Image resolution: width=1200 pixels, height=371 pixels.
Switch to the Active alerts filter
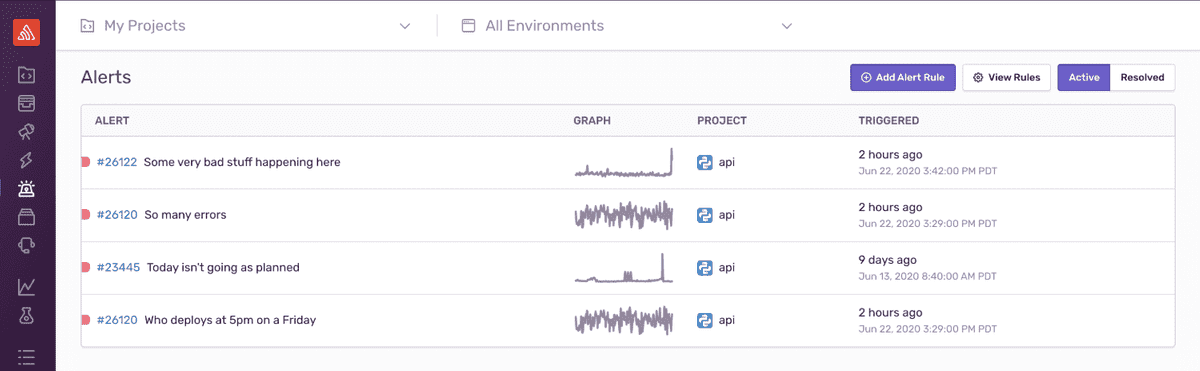coord(1084,78)
